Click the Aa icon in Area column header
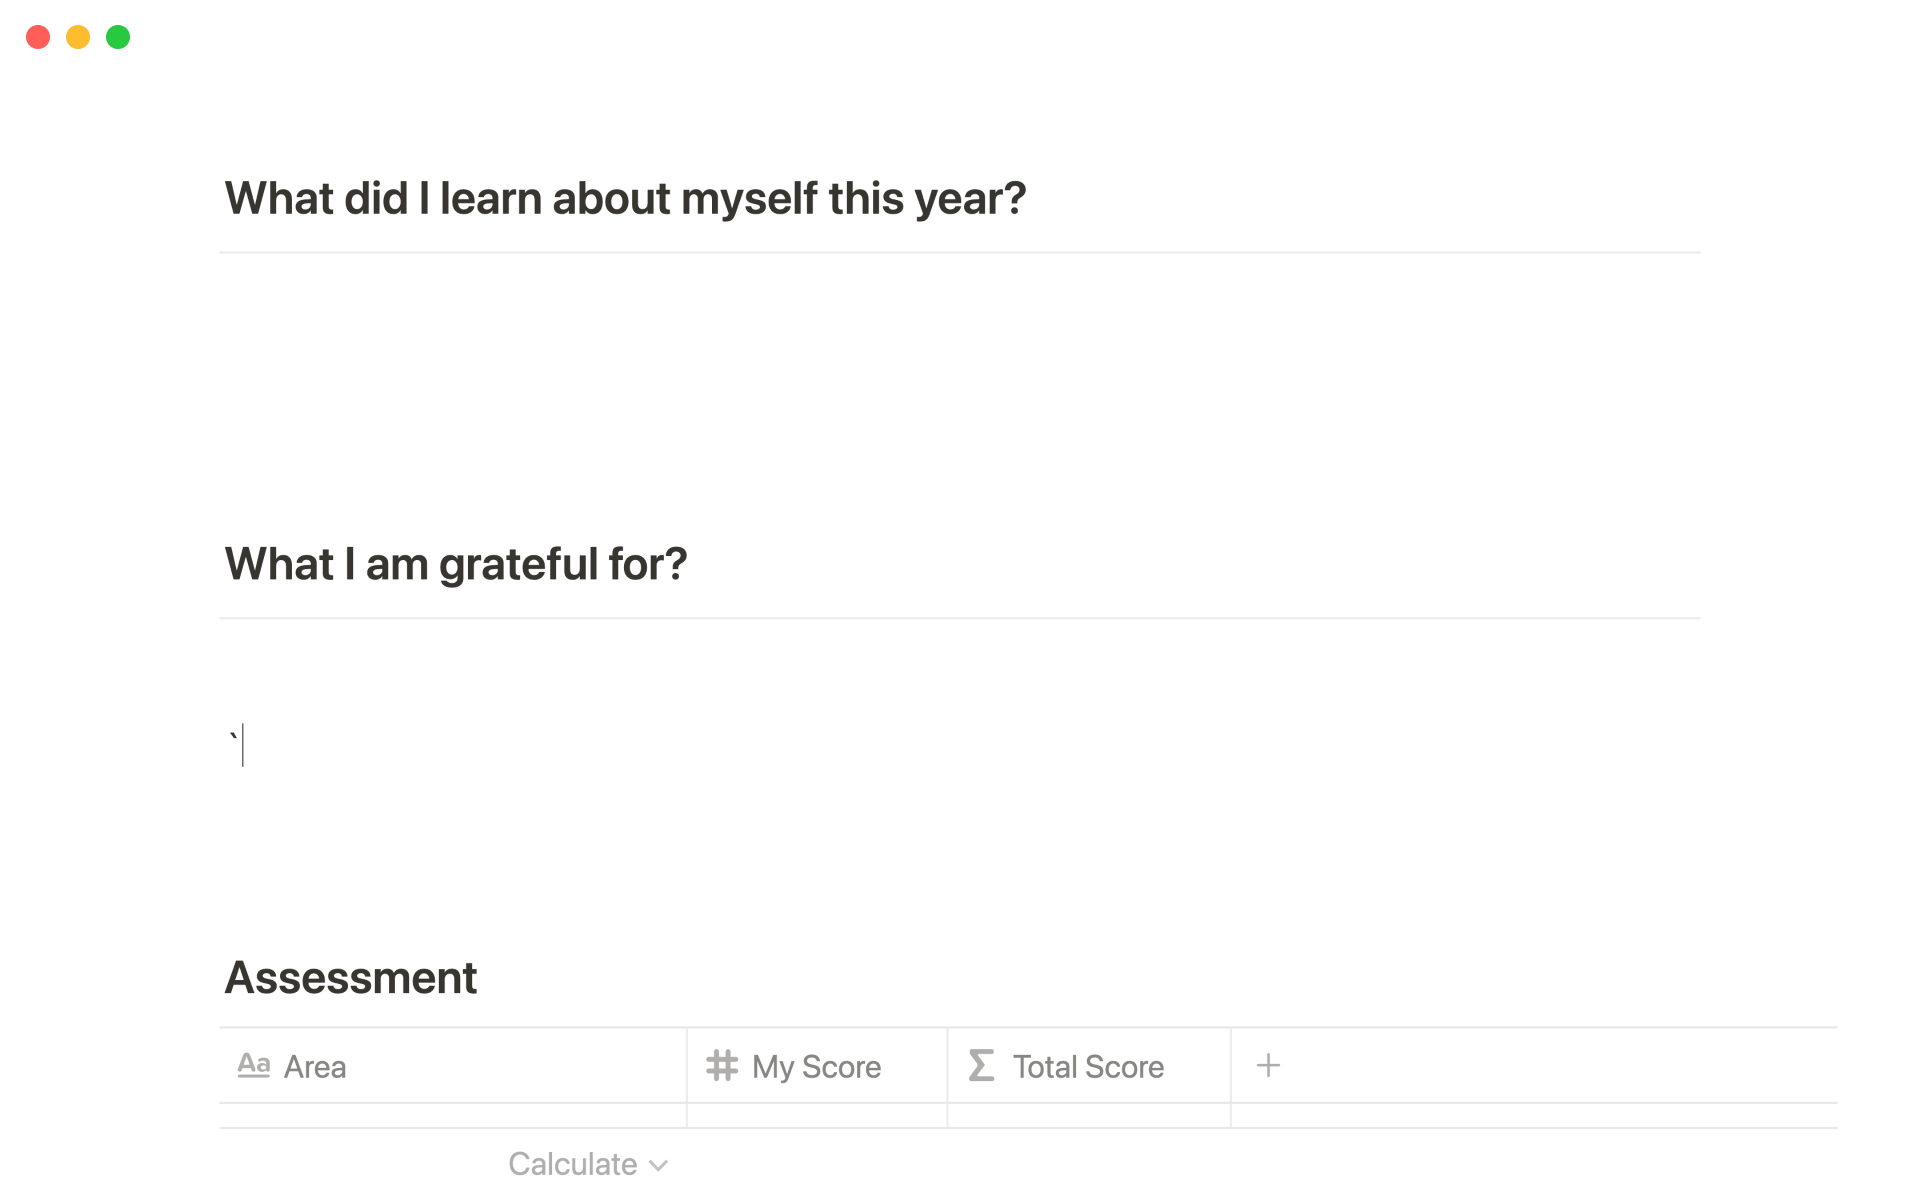Screen dimensions: 1920x1200 pyautogui.click(x=253, y=1066)
